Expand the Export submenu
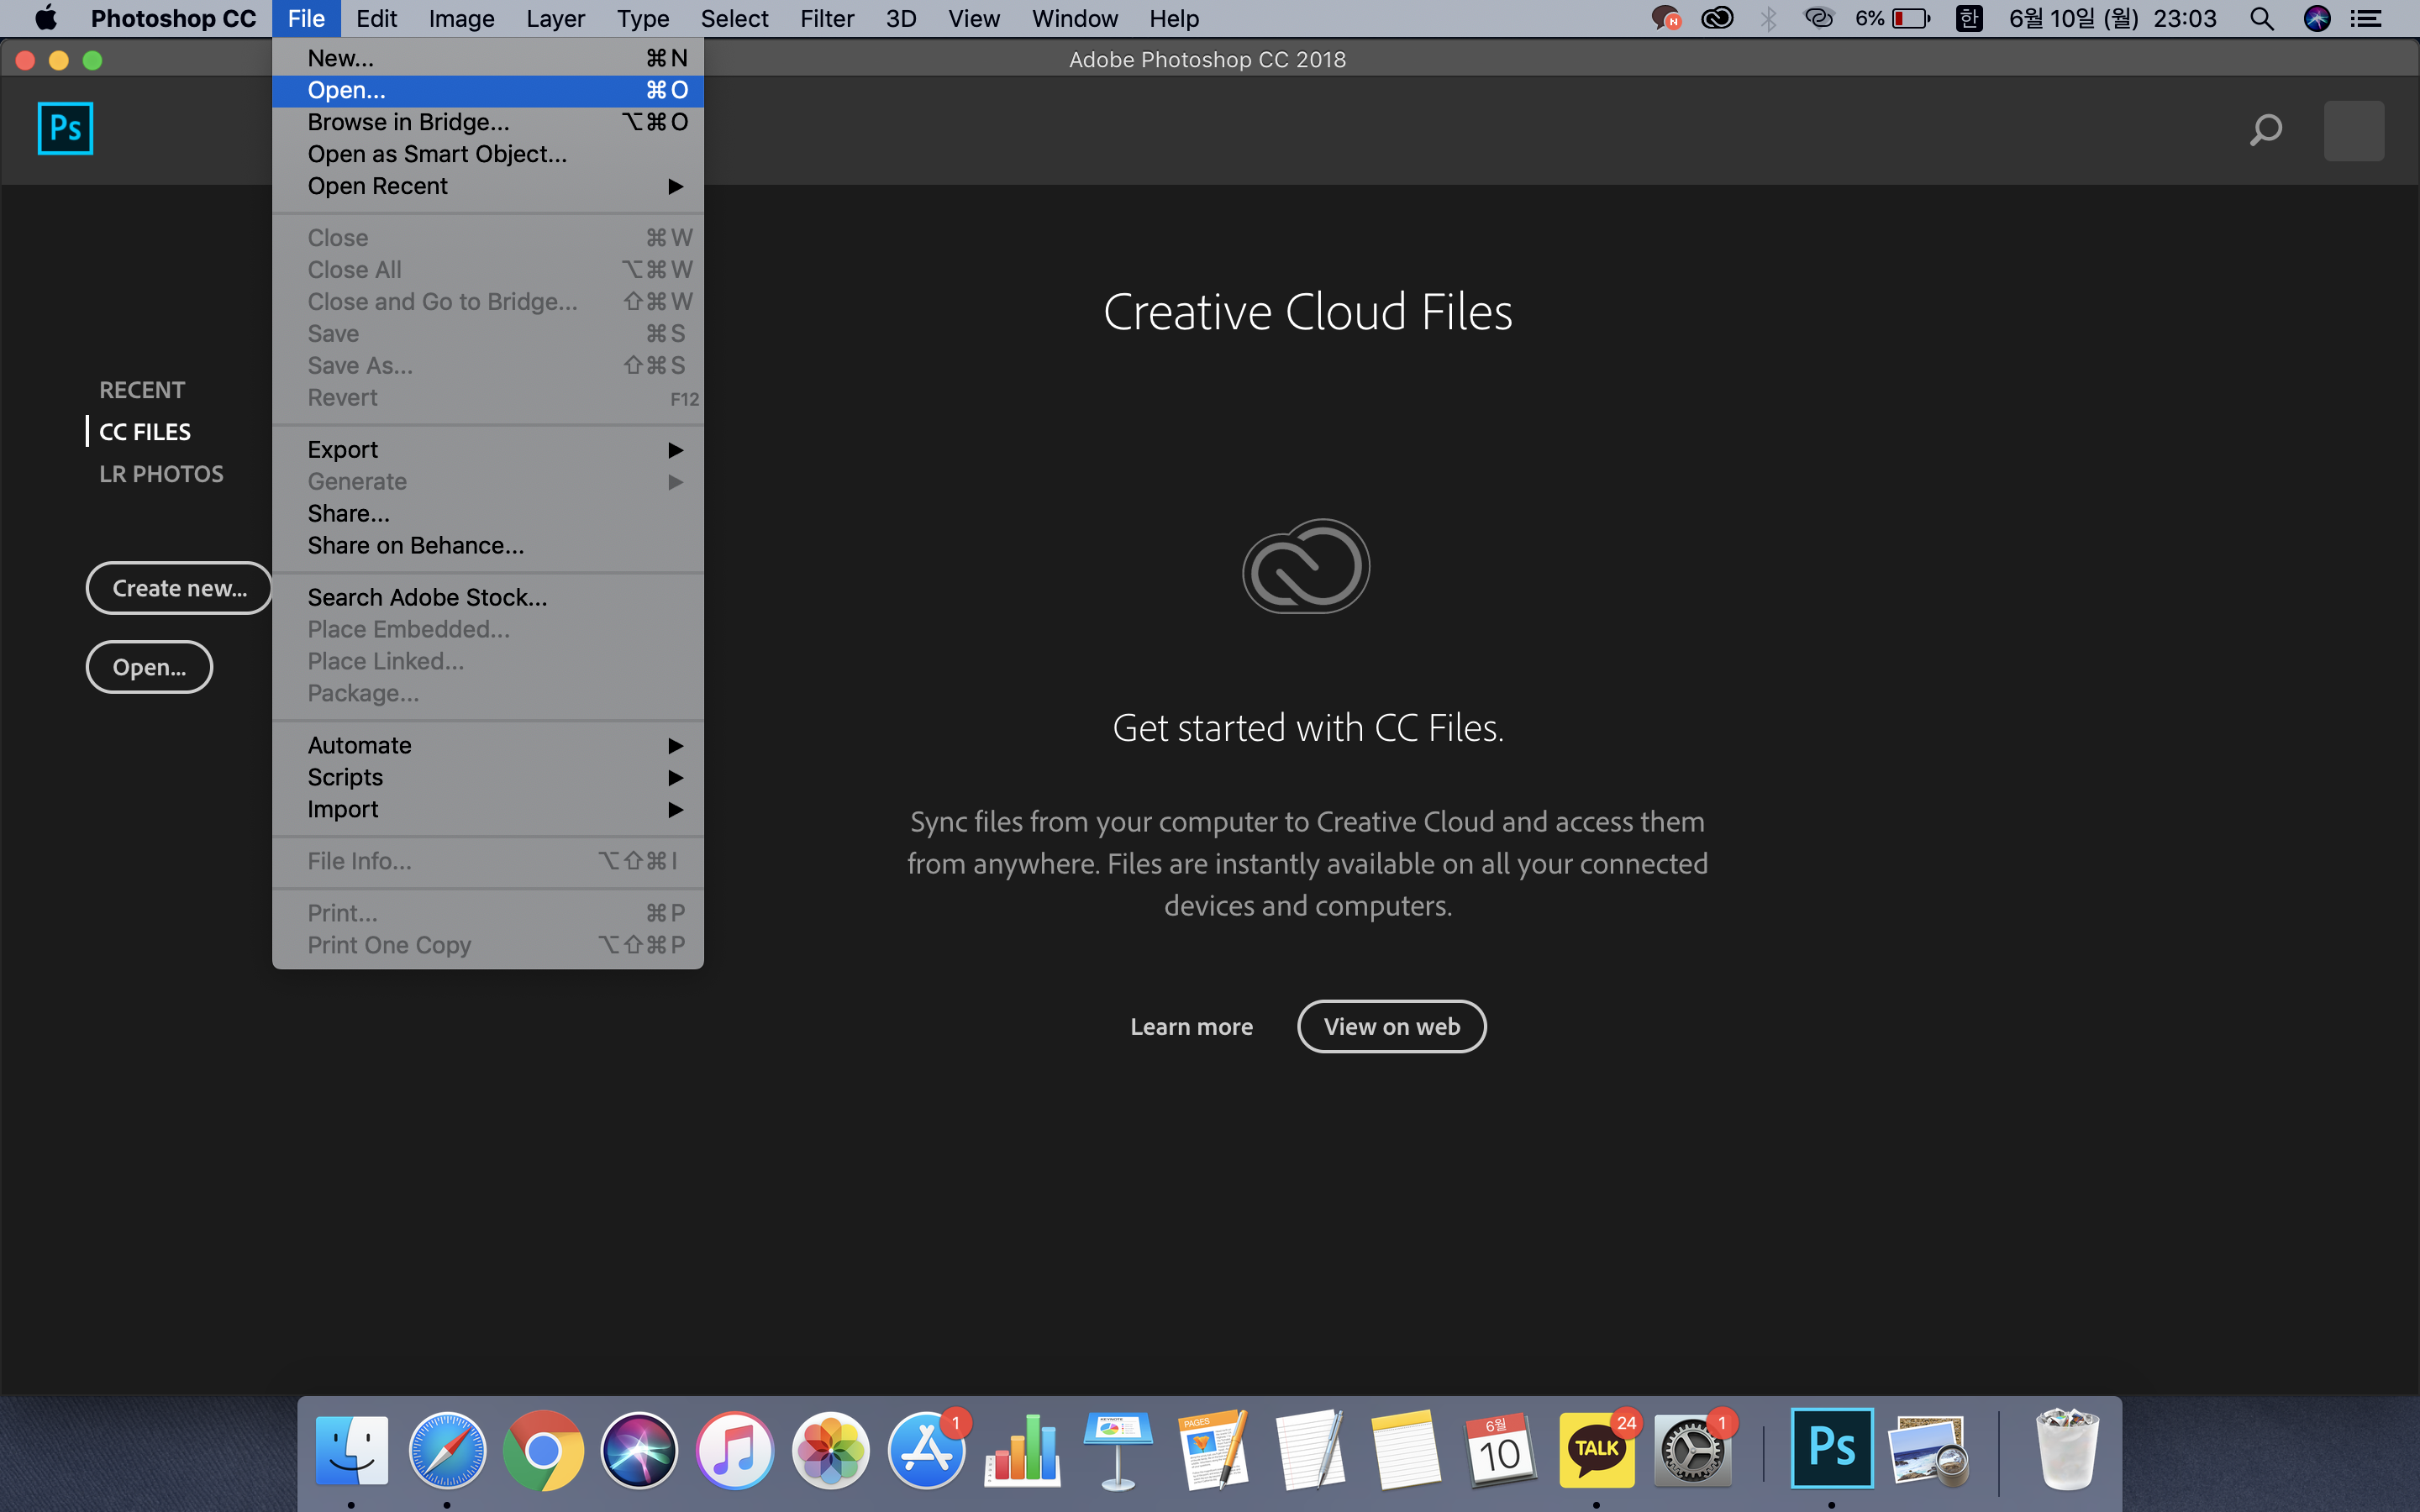This screenshot has height=1512, width=2420. (488, 450)
